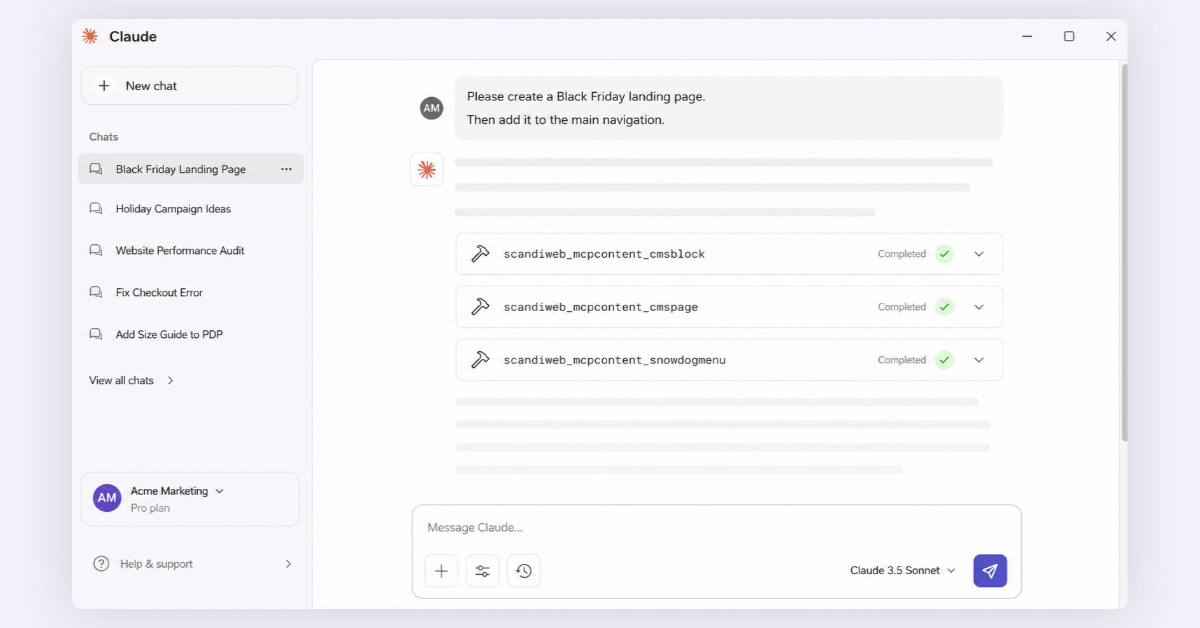Click green checkmark for cmsblock tool

(x=944, y=254)
